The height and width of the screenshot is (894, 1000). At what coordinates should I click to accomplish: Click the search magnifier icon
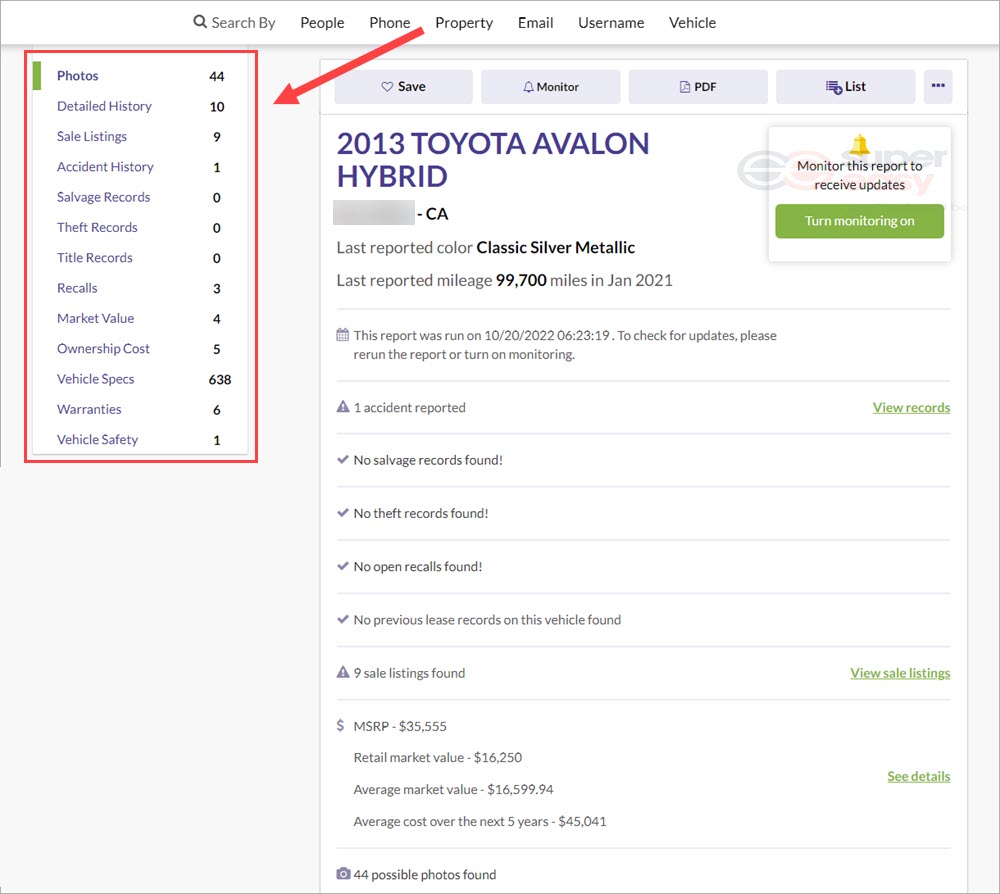click(x=200, y=22)
